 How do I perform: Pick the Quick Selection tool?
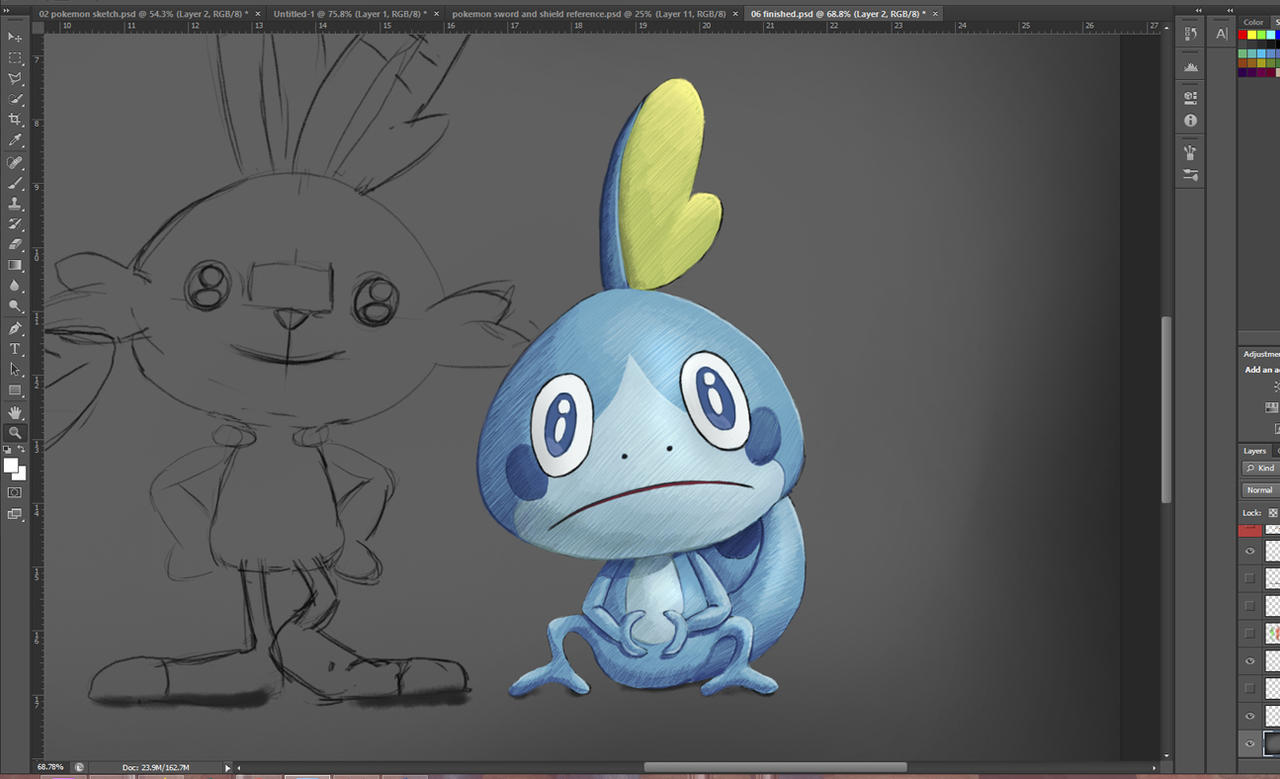[15, 99]
